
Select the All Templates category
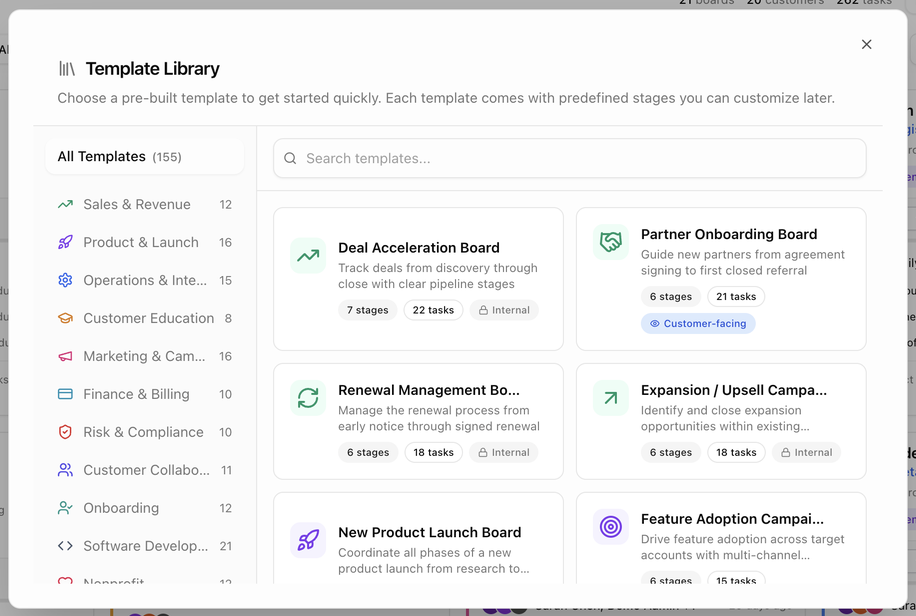[x=144, y=157]
